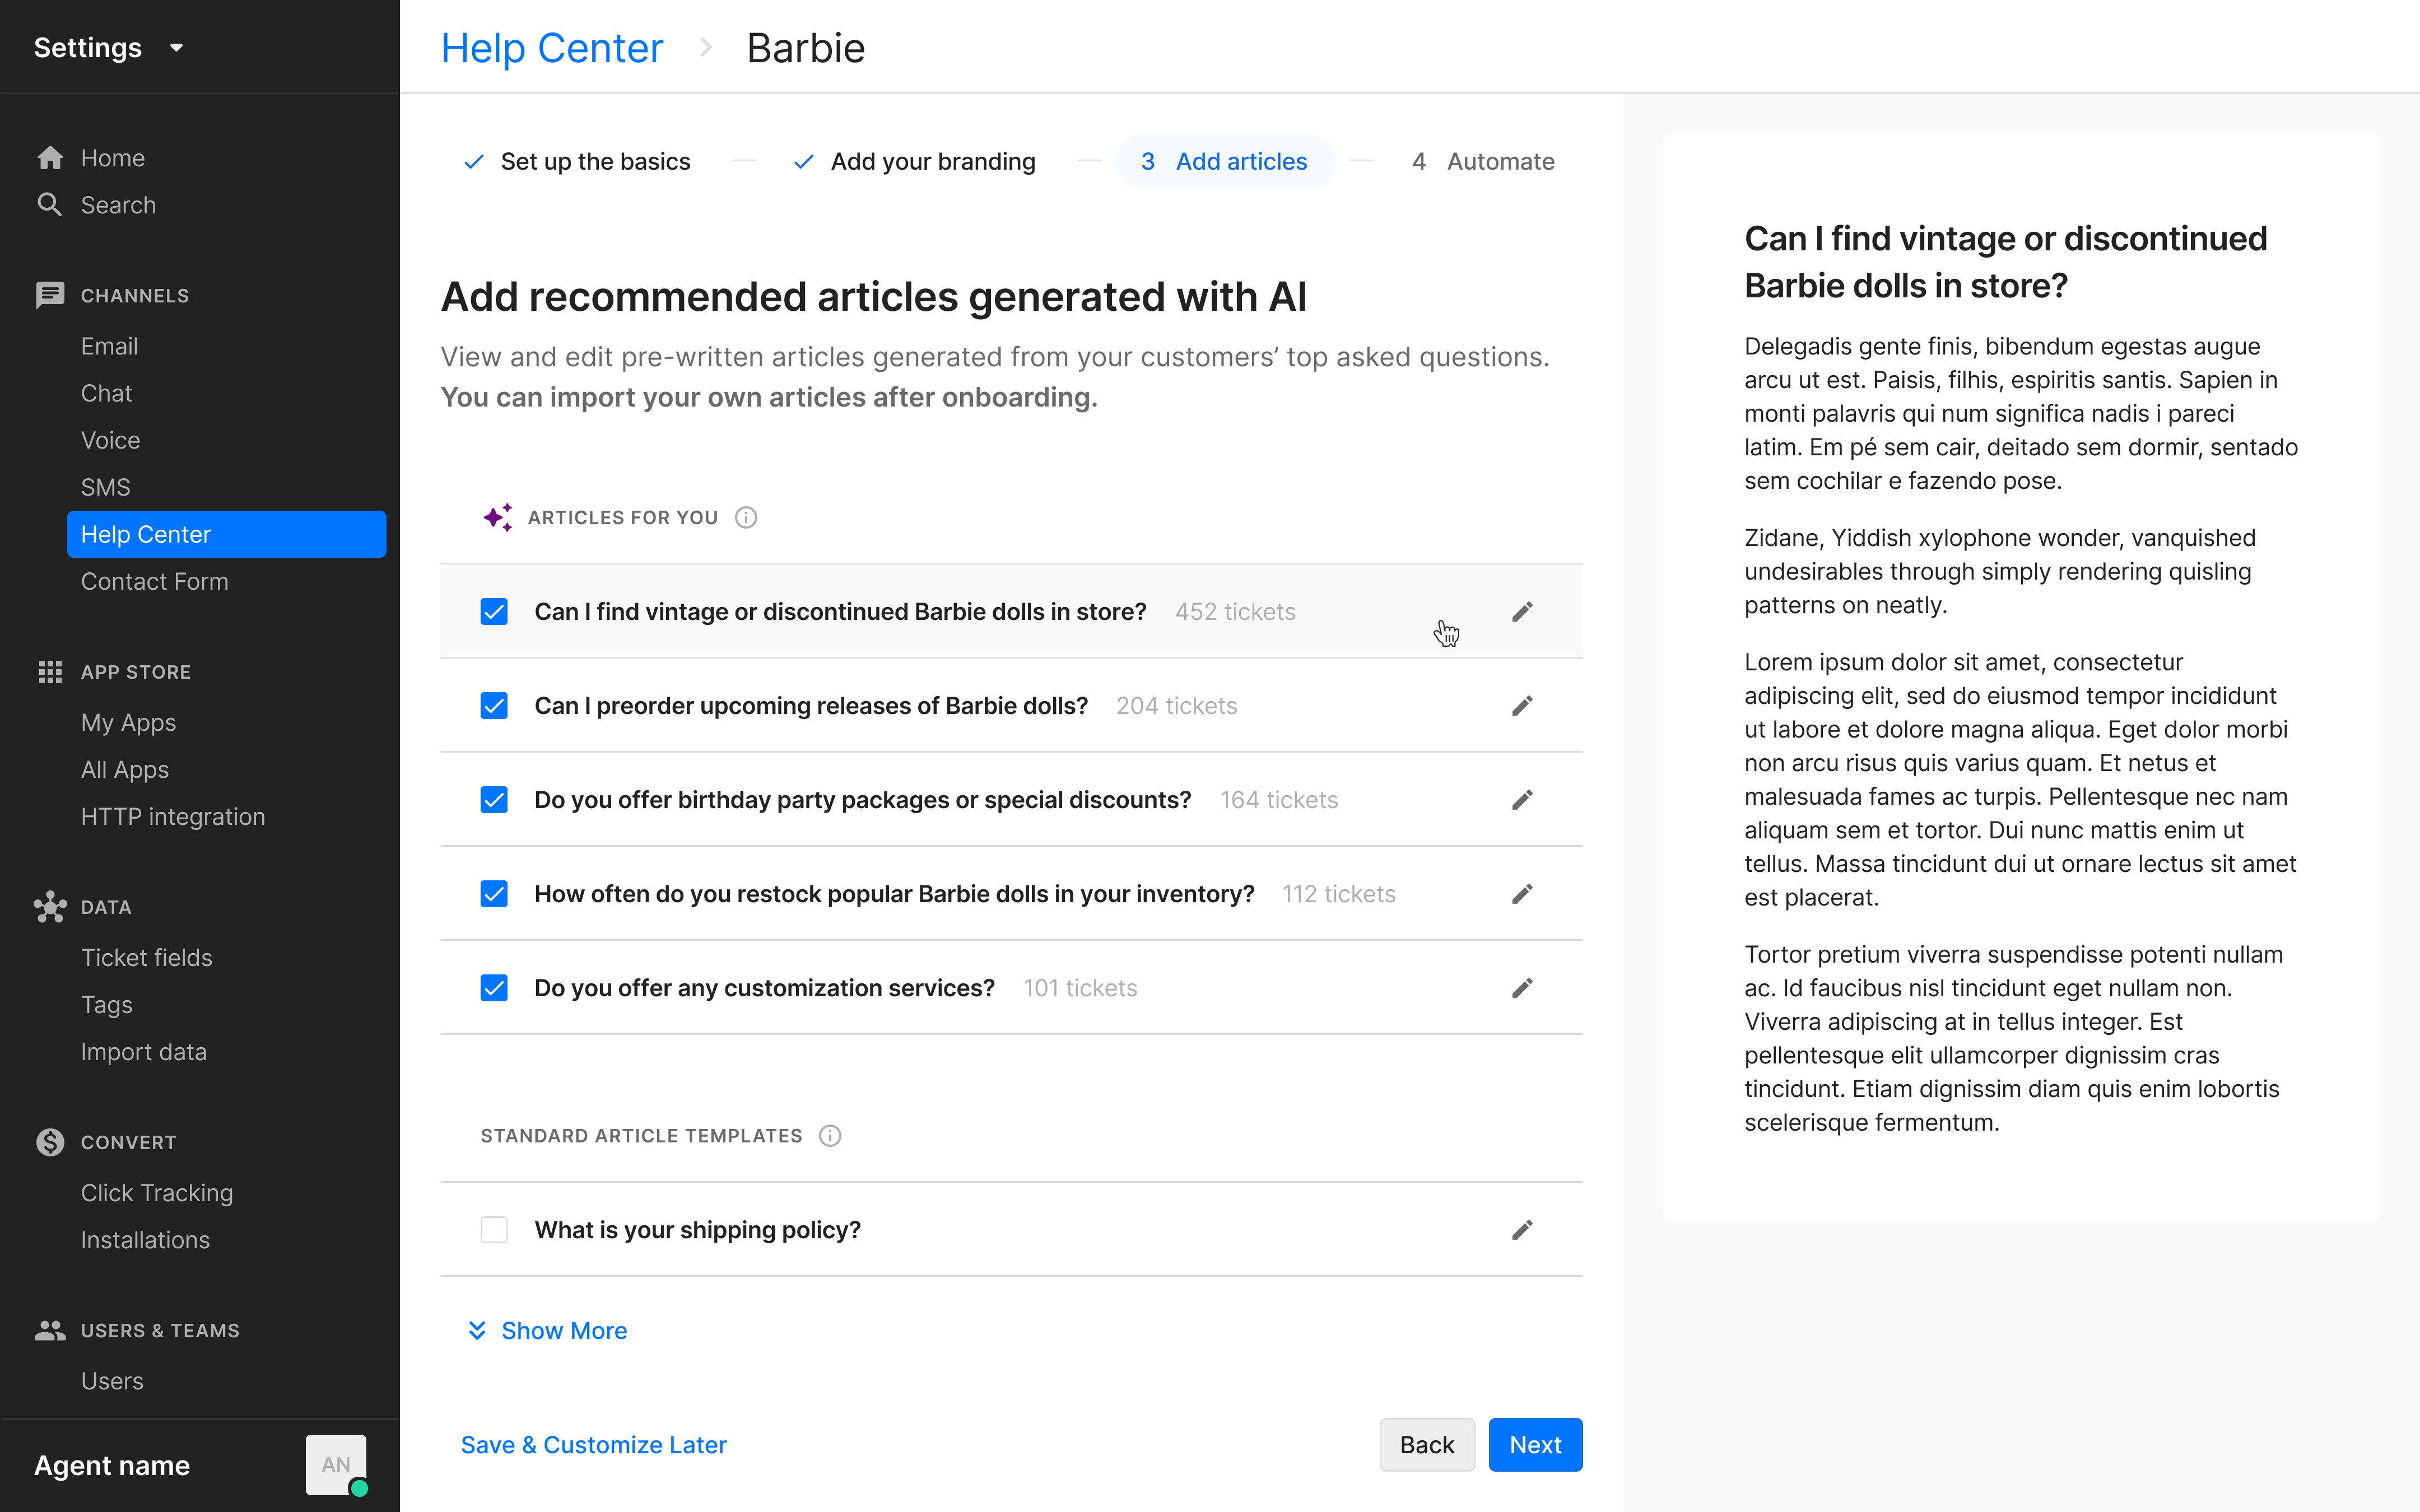The image size is (2420, 1512).
Task: Uncheck the birthday party packages article
Action: [x=494, y=800]
